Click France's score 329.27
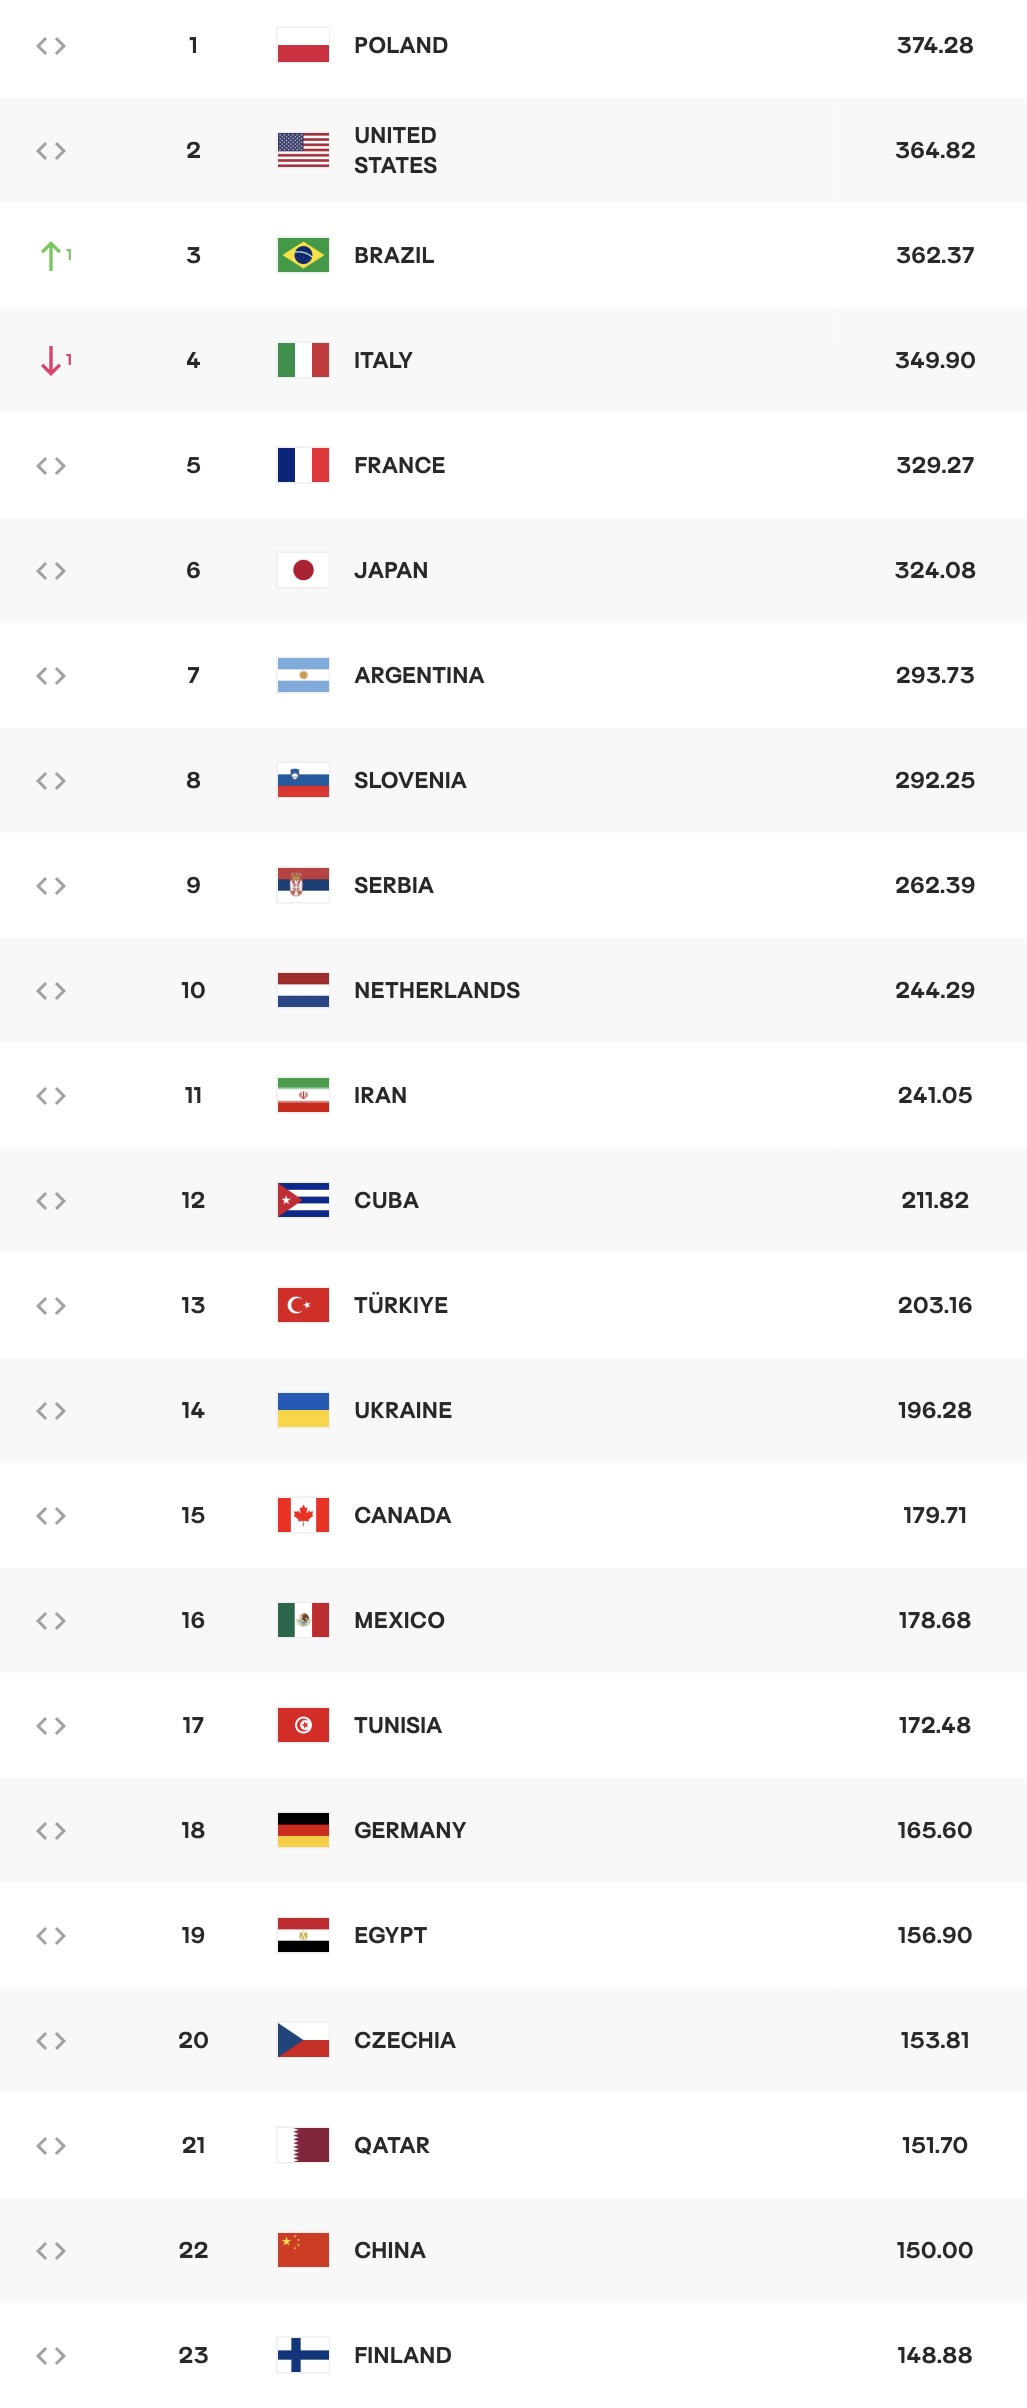Viewport: 1027px width, 2408px height. pos(934,465)
